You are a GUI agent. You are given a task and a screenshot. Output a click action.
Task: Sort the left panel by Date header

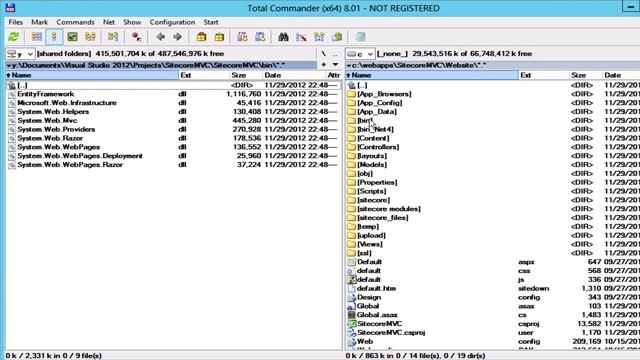point(294,75)
